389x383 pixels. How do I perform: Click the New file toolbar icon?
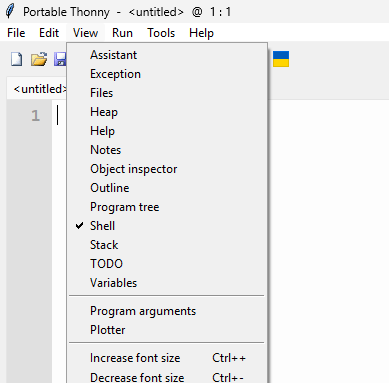click(x=17, y=59)
